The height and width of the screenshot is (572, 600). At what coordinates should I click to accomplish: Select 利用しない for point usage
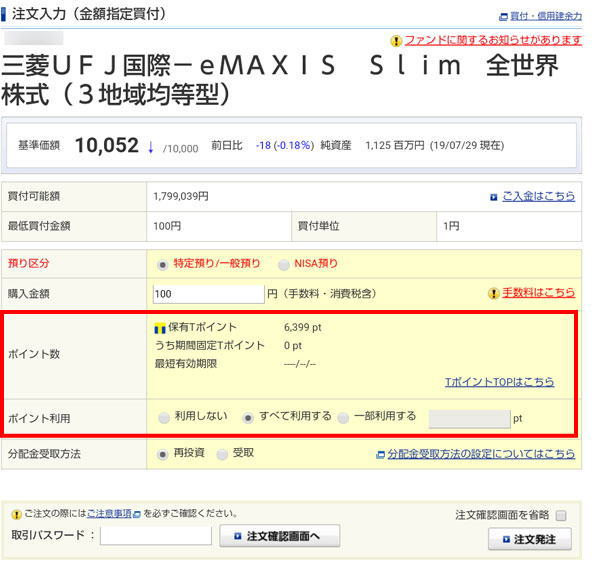(x=164, y=417)
